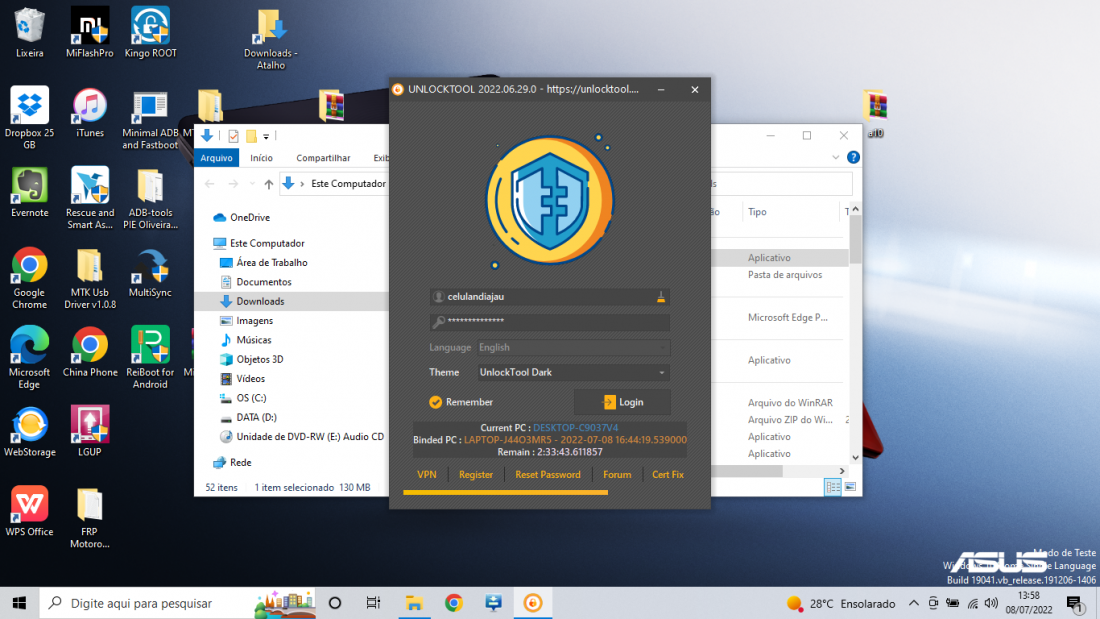
Task: Open Rescue and Smart Assistant shortcut
Action: (90, 198)
